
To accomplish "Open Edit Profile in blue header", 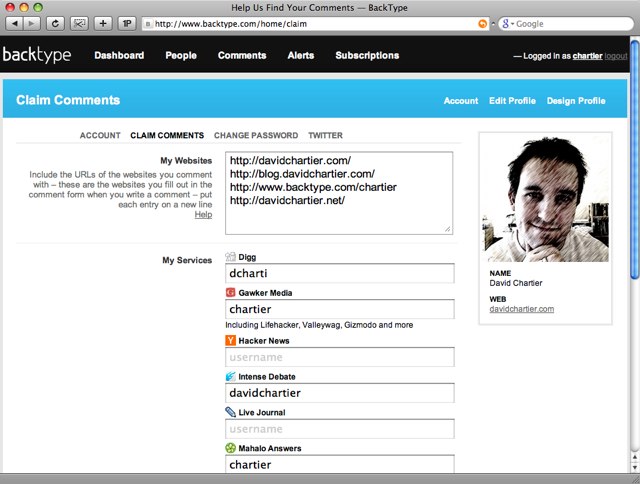I will (x=512, y=101).
